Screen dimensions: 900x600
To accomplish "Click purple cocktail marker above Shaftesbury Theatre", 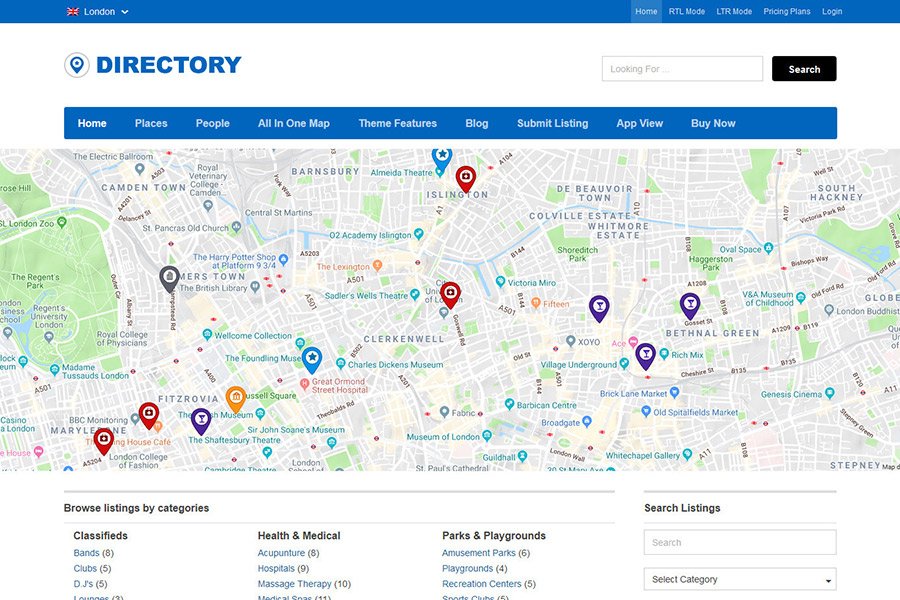I will (201, 421).
